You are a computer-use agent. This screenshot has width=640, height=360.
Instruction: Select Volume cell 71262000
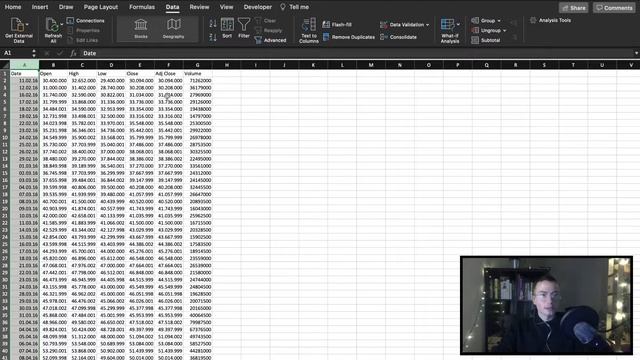[198, 81]
